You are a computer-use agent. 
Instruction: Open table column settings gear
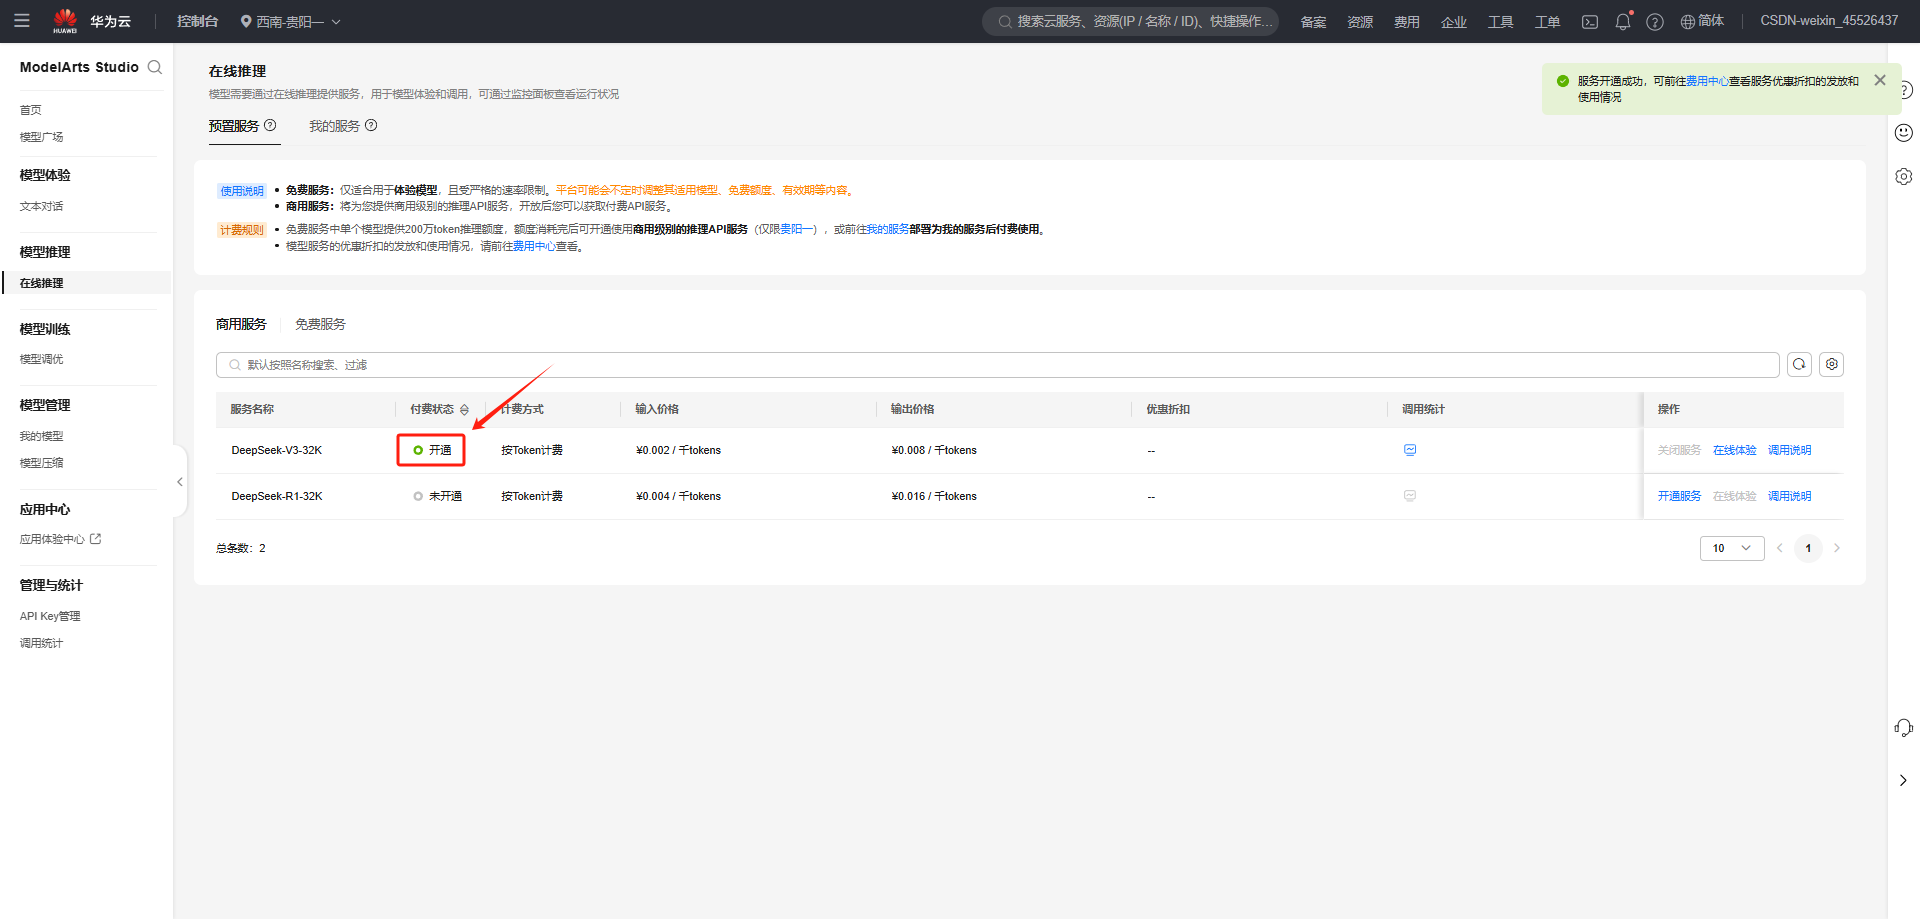(x=1831, y=365)
